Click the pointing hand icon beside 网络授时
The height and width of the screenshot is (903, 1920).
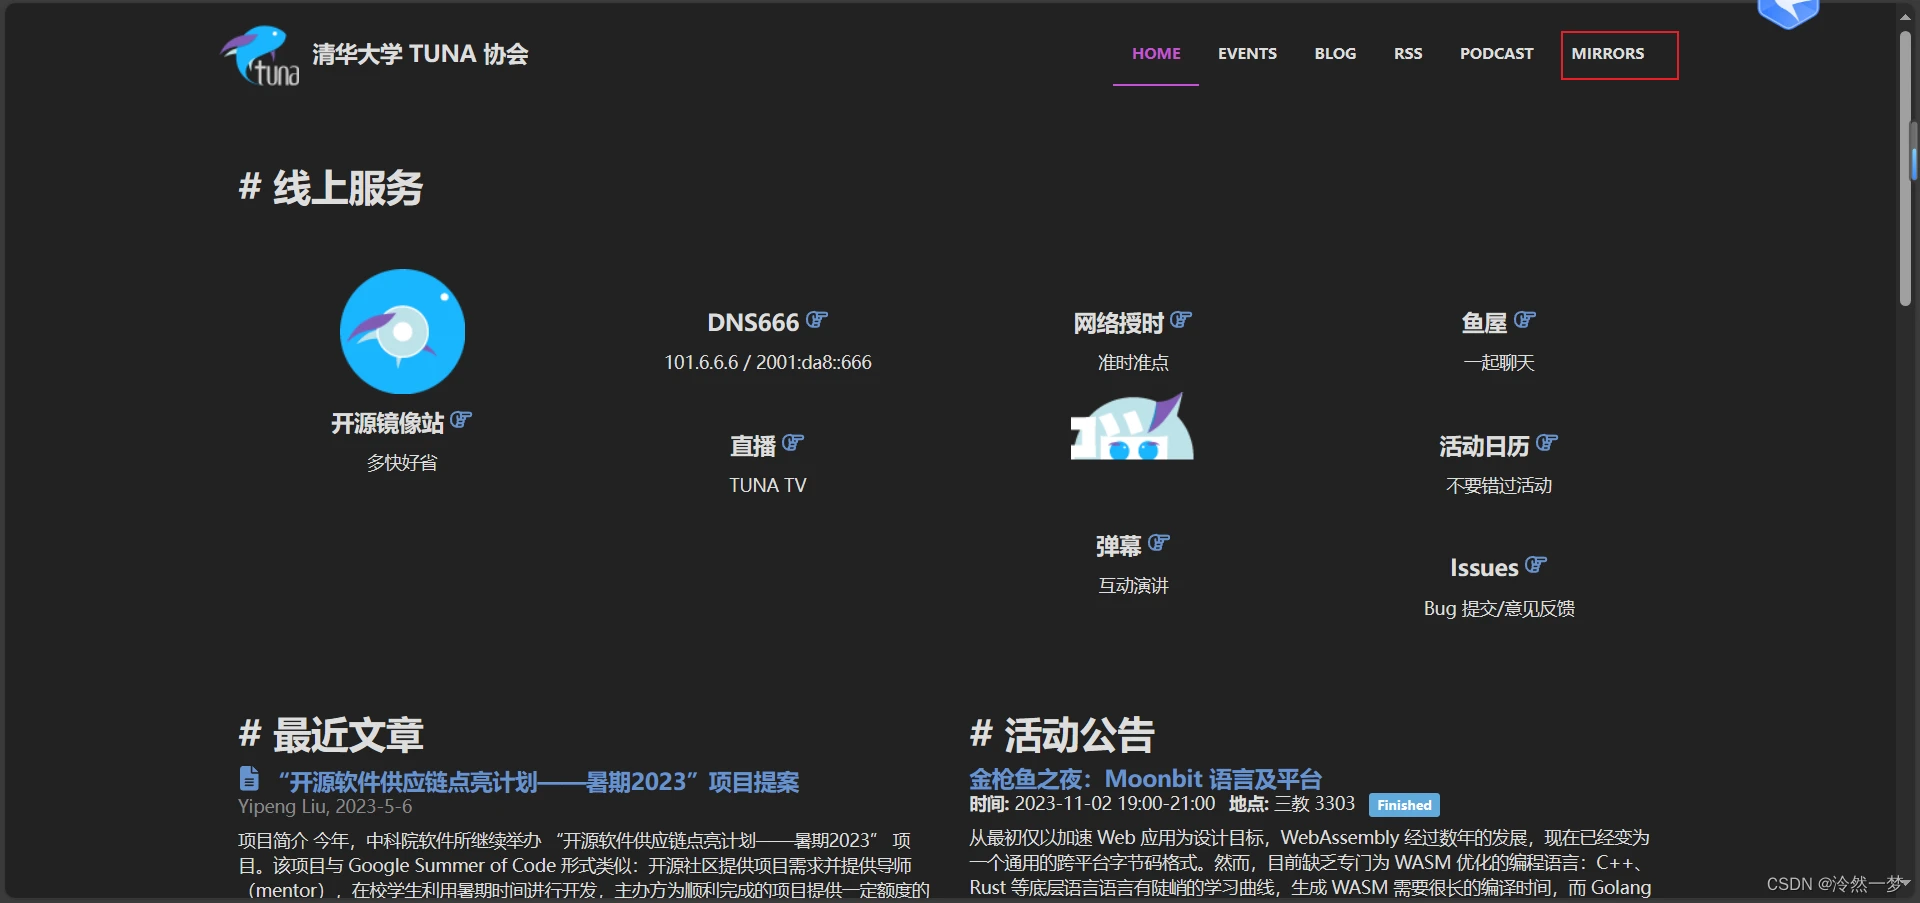click(1181, 320)
